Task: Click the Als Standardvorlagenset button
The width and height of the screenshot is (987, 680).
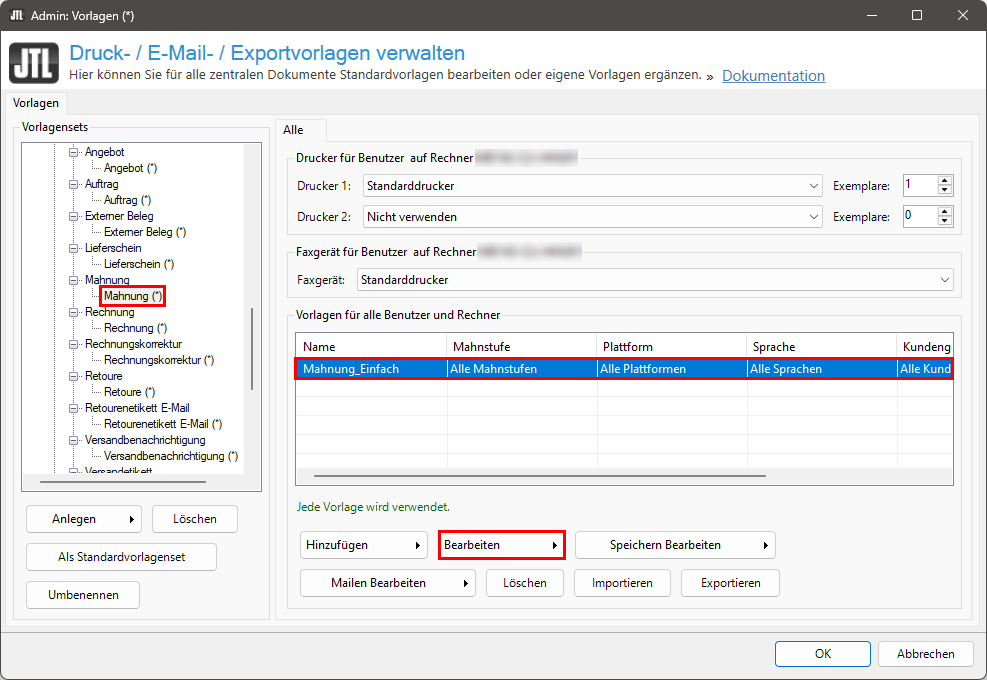Action: 121,557
